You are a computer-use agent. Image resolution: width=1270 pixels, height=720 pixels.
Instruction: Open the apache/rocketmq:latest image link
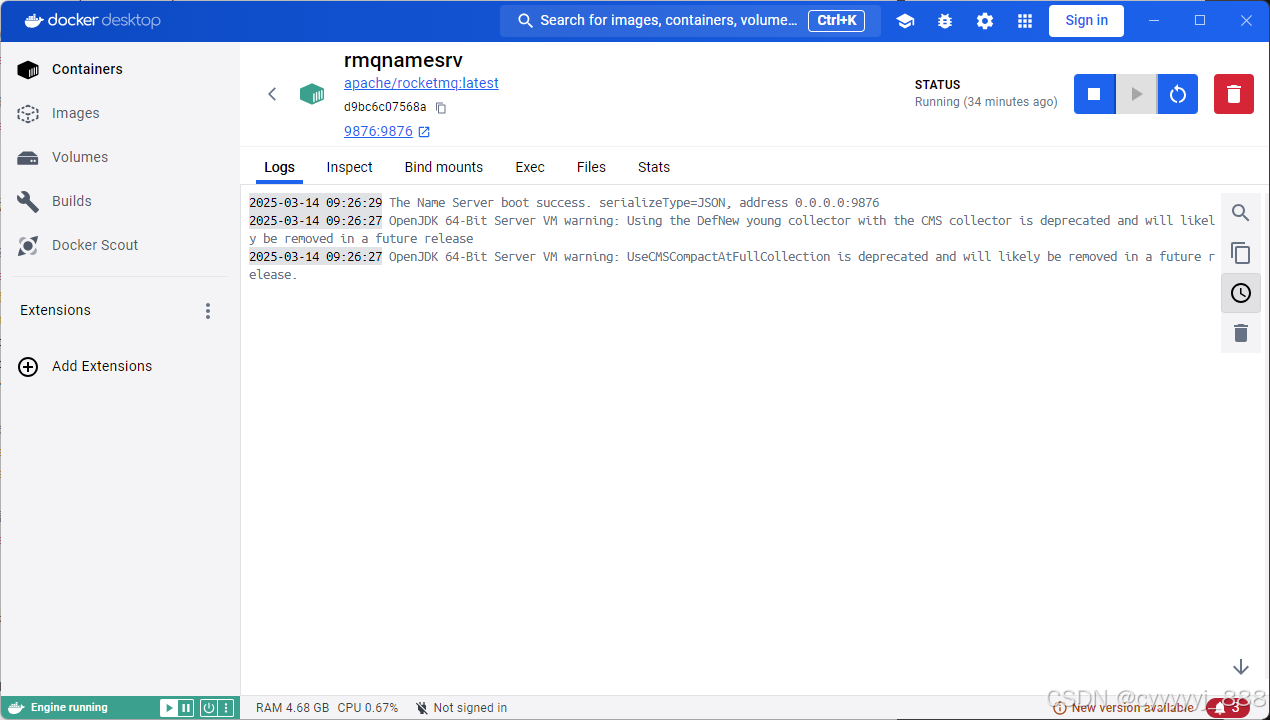point(420,83)
